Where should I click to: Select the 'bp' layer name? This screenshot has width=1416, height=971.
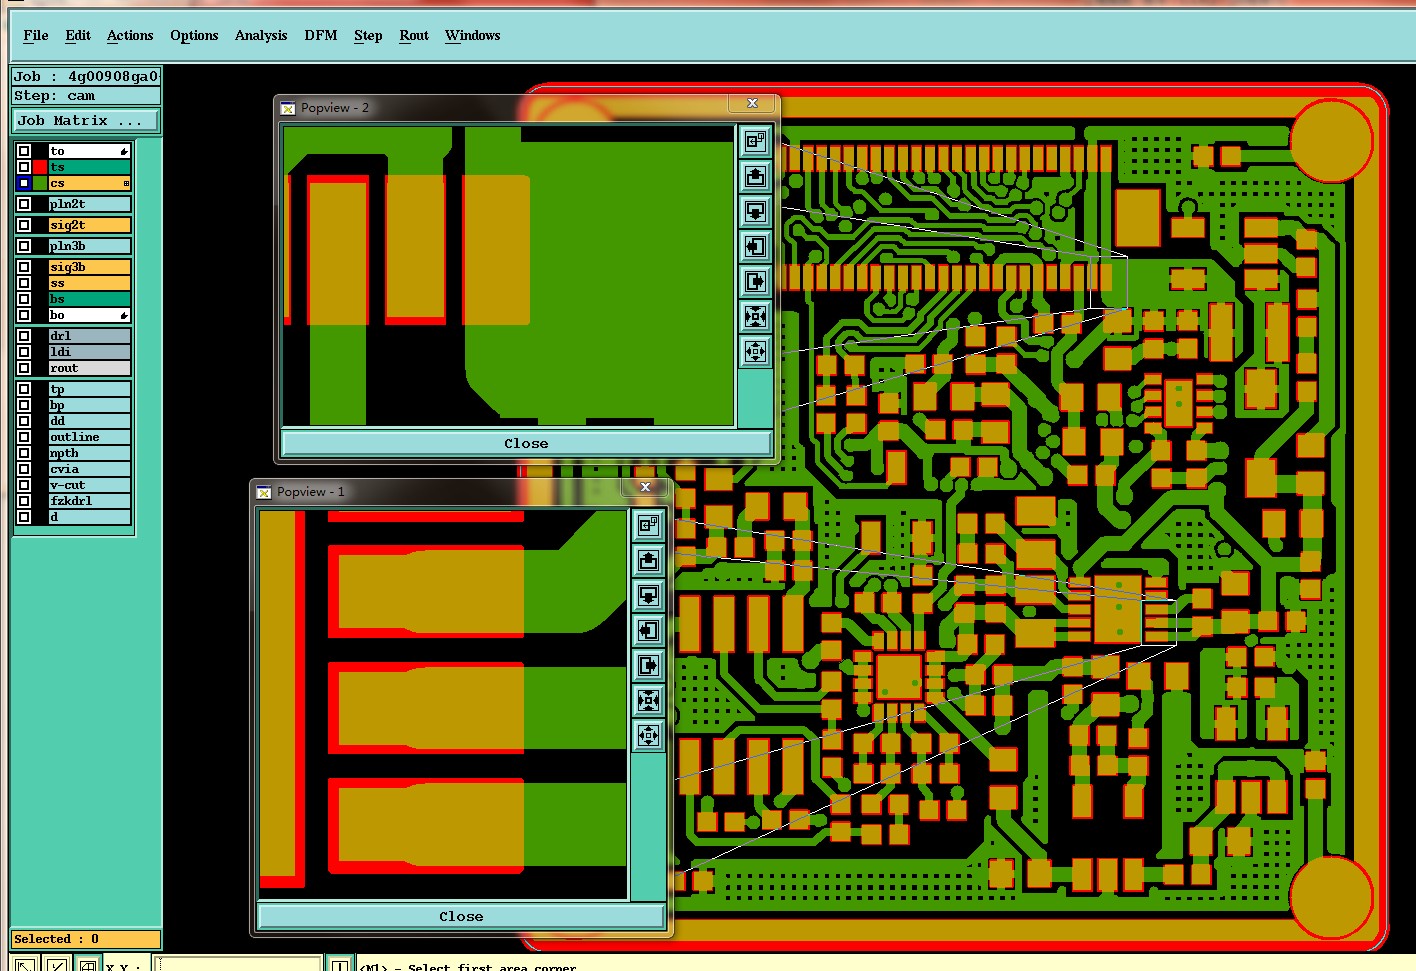click(x=90, y=405)
